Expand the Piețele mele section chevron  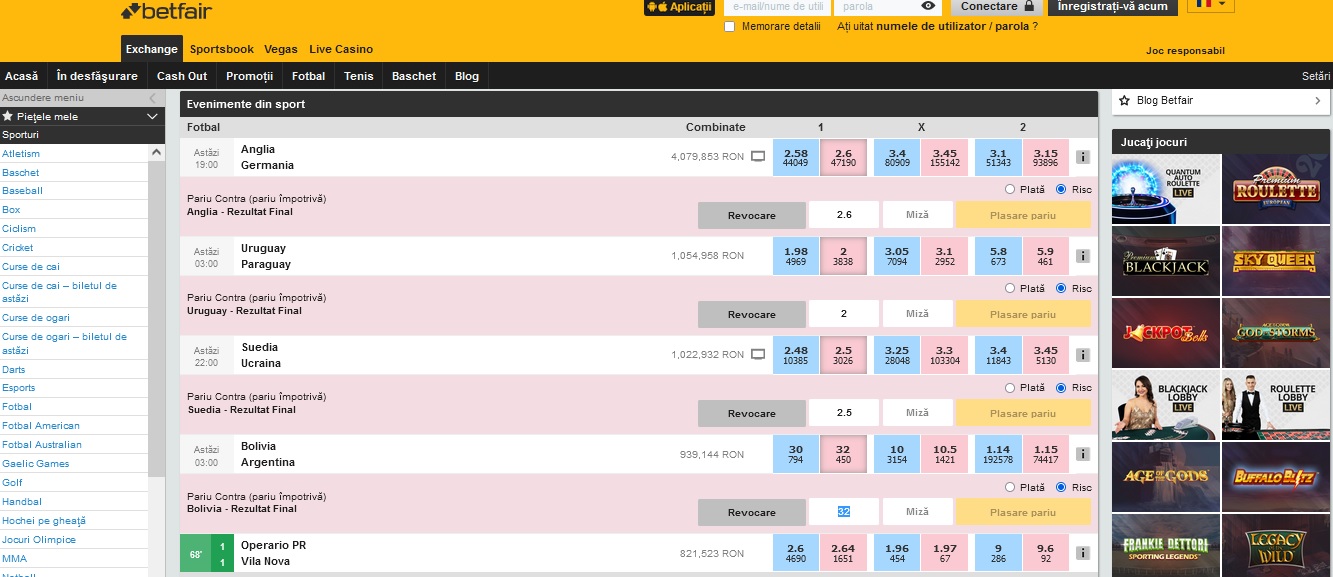152,116
